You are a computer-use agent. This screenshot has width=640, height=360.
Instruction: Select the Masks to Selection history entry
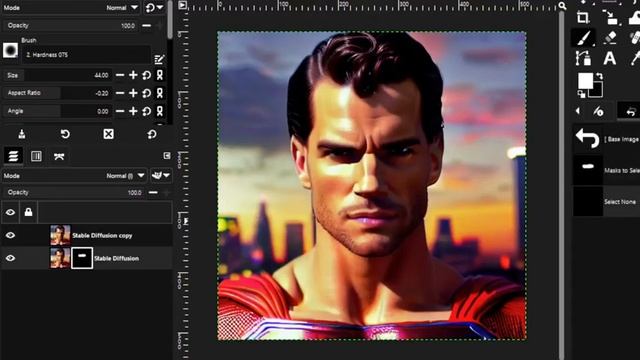point(607,170)
